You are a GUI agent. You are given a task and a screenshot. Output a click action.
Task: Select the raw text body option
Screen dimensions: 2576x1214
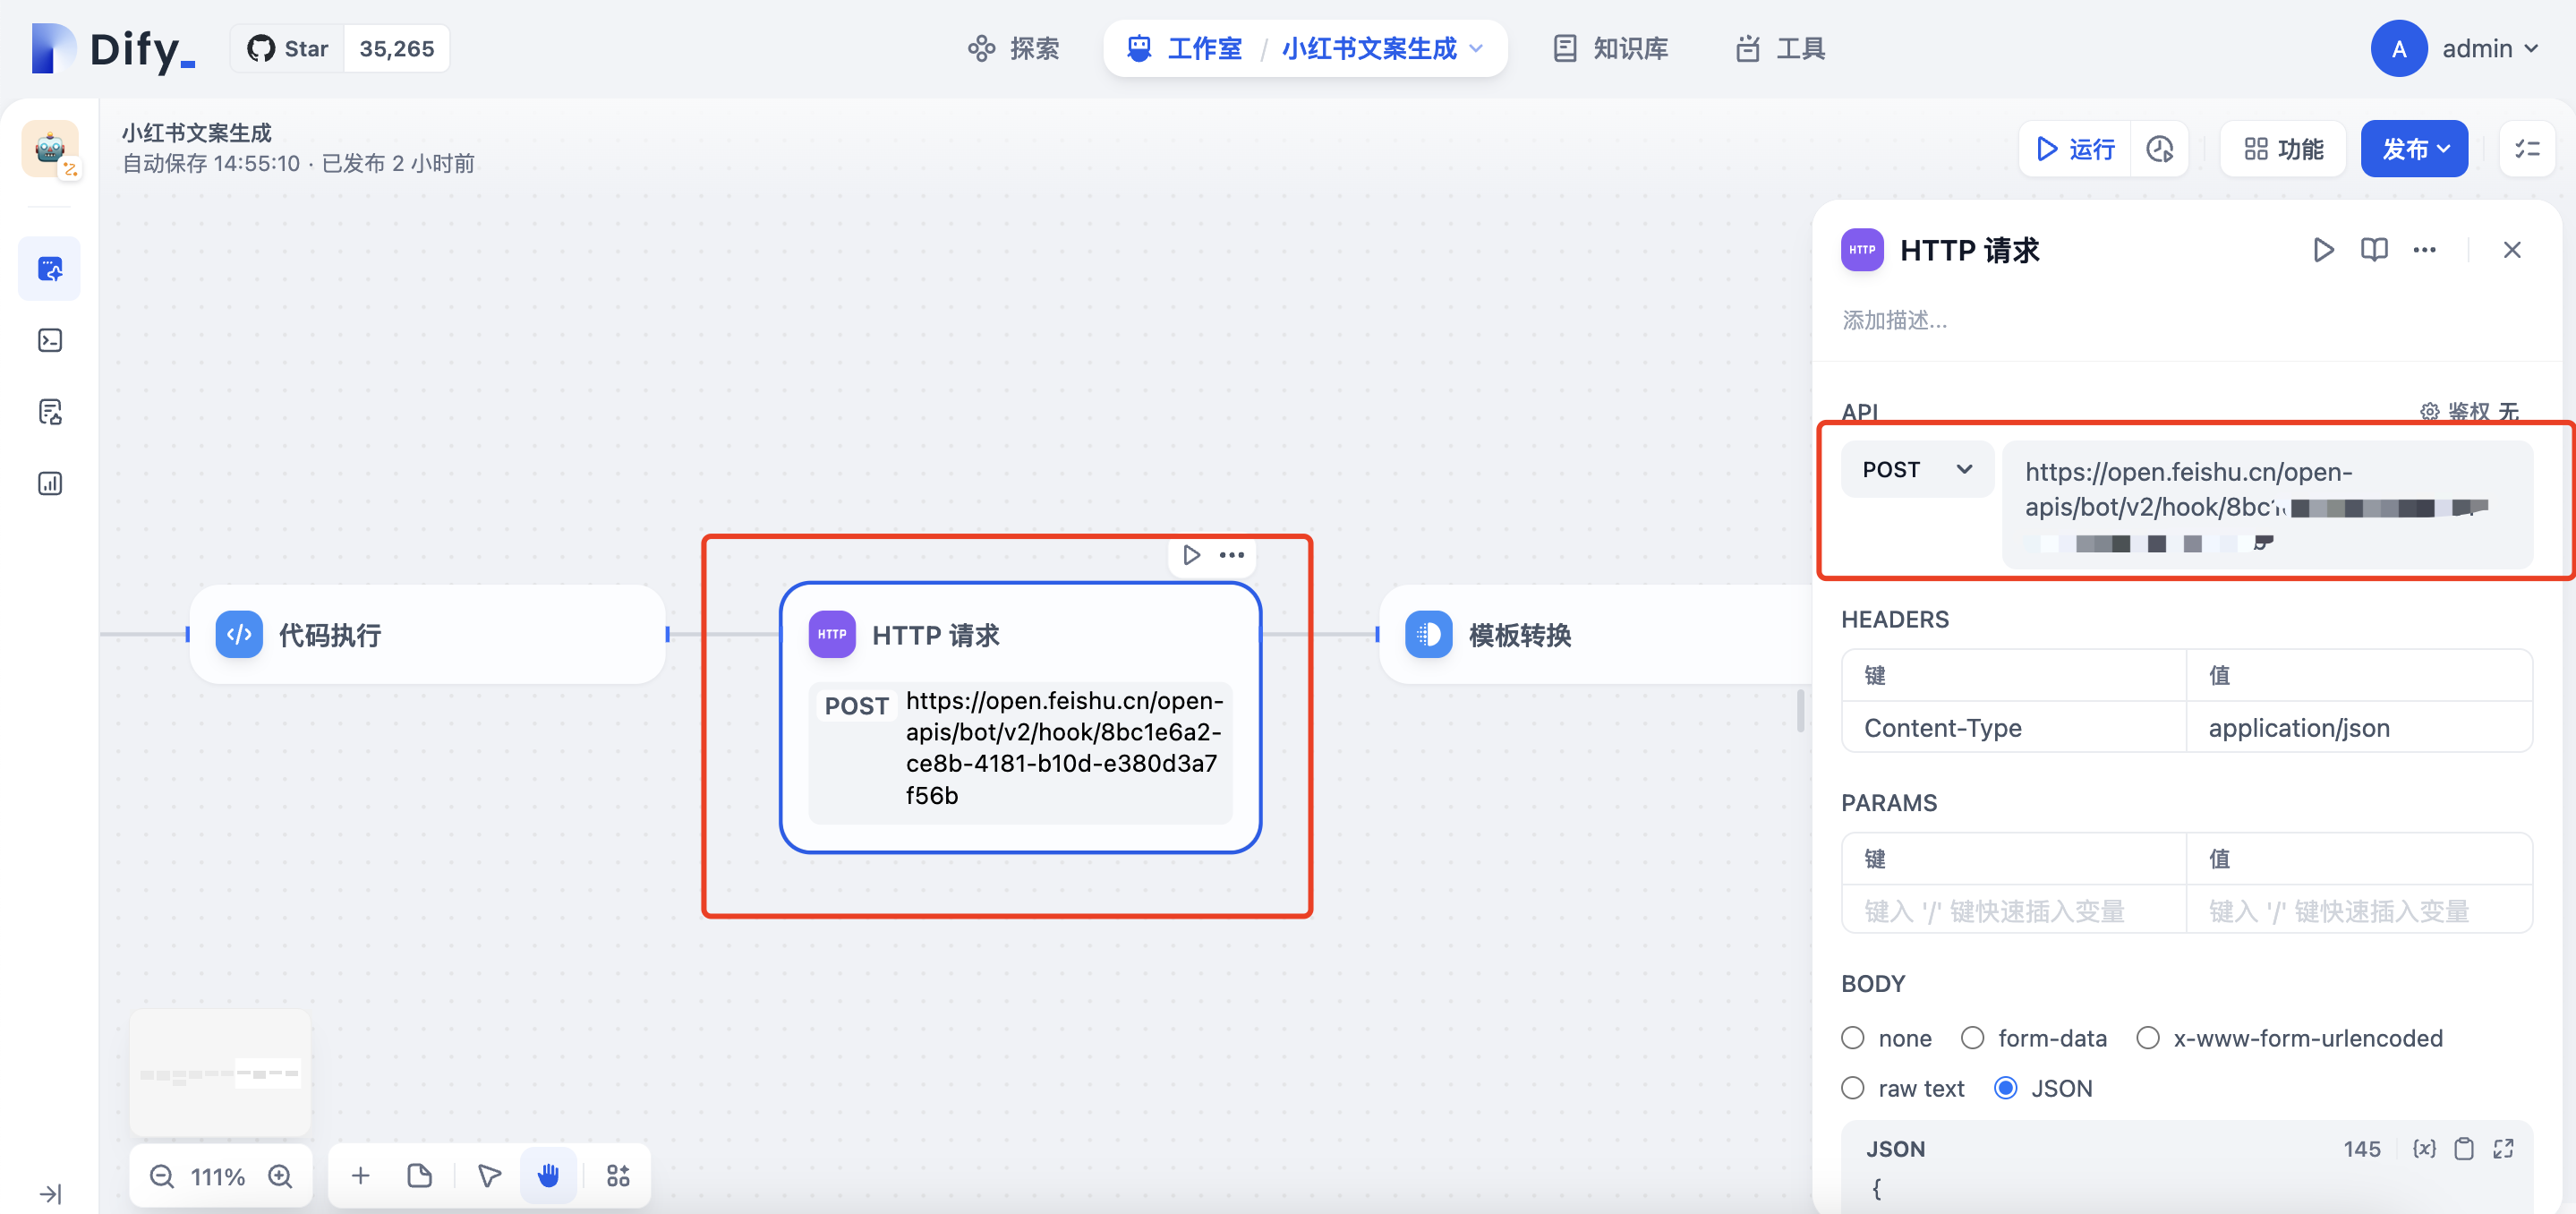[x=1853, y=1088]
